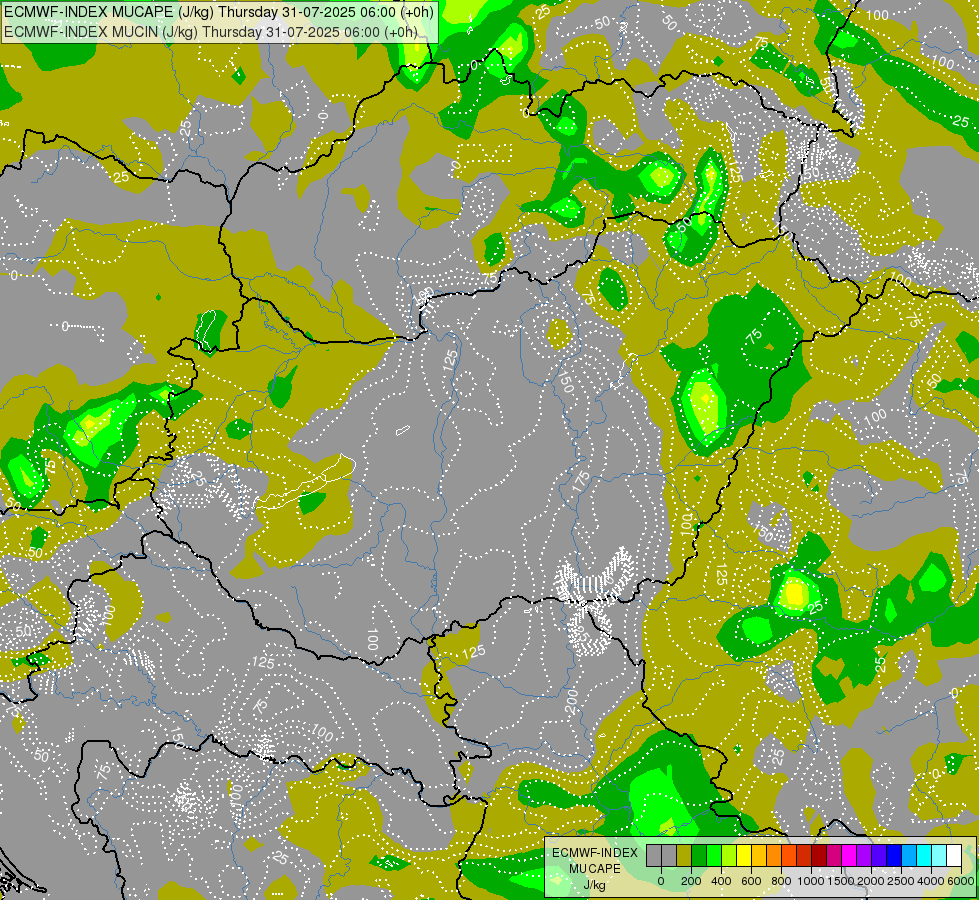Click the 'ECMWF-INDEX MUCAPE (J/kg)' title line

pyautogui.click(x=219, y=12)
